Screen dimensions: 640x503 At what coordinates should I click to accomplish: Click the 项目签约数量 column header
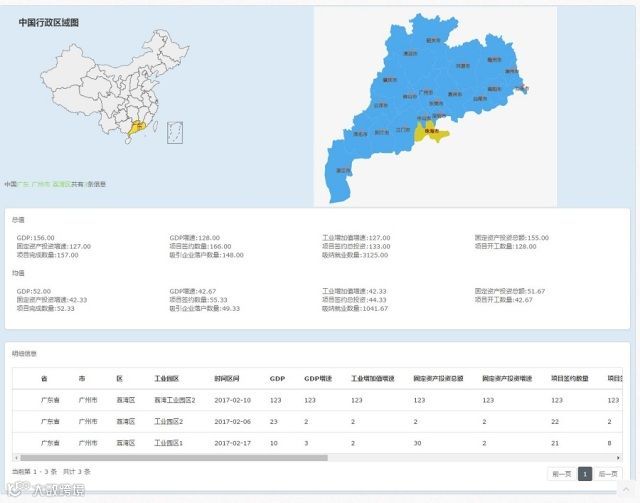tap(570, 378)
